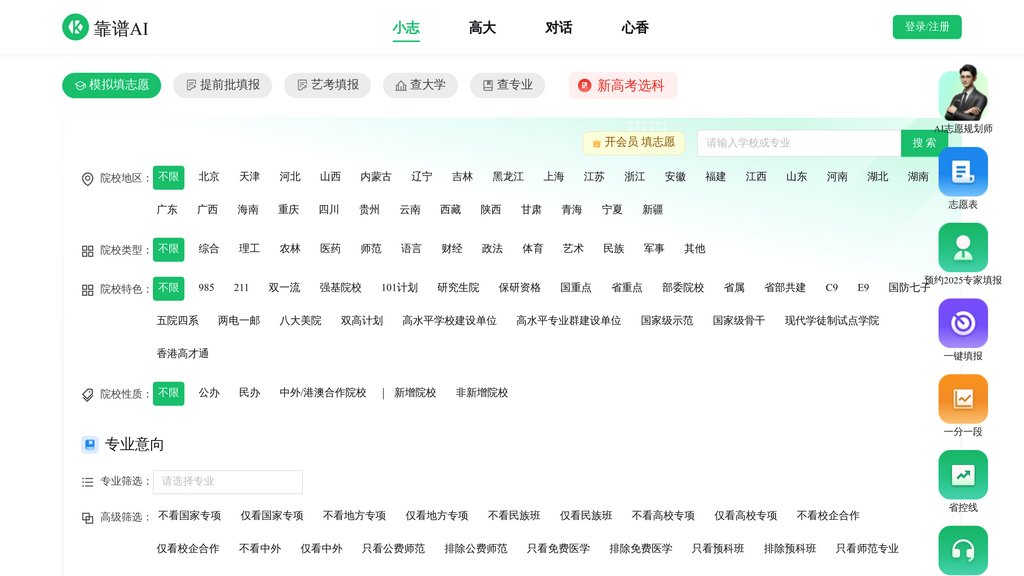Open the 对话 tab
The width and height of the screenshot is (1024, 576).
pyautogui.click(x=559, y=27)
